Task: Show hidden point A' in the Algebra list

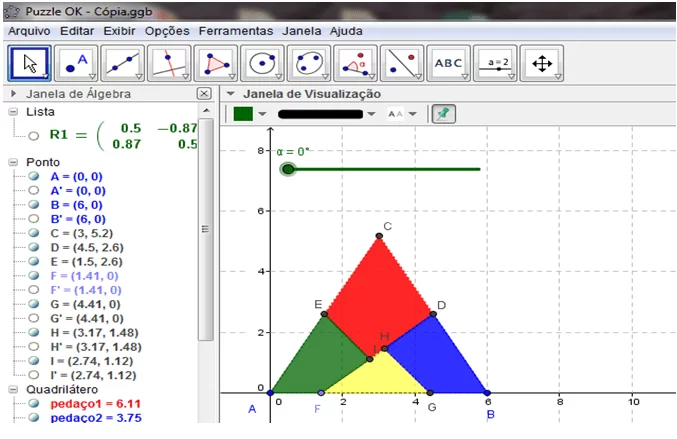Action: point(34,190)
